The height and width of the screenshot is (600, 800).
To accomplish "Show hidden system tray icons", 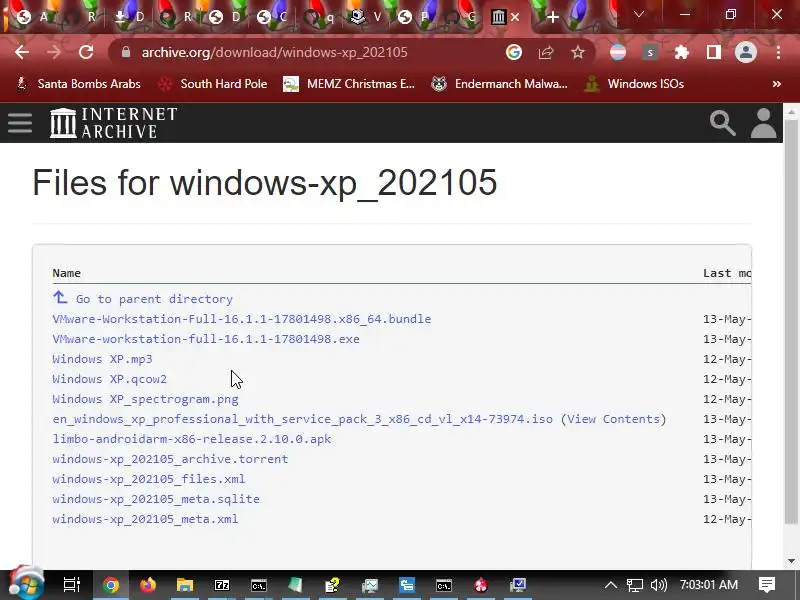I will tap(610, 585).
